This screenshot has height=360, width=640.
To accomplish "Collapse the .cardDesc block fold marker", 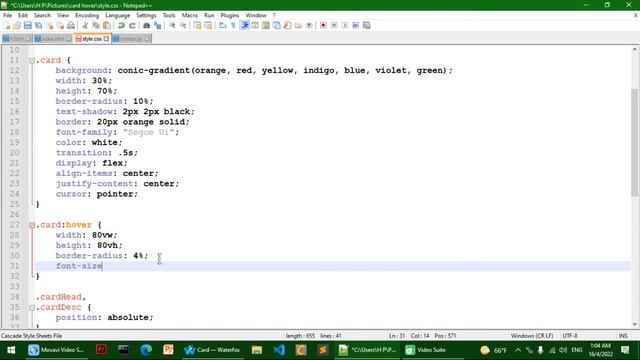I will (x=32, y=307).
